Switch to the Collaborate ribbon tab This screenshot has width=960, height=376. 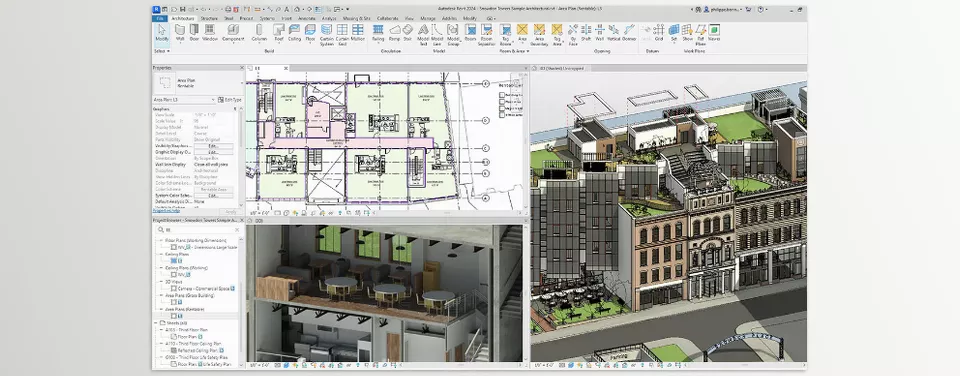coord(388,18)
